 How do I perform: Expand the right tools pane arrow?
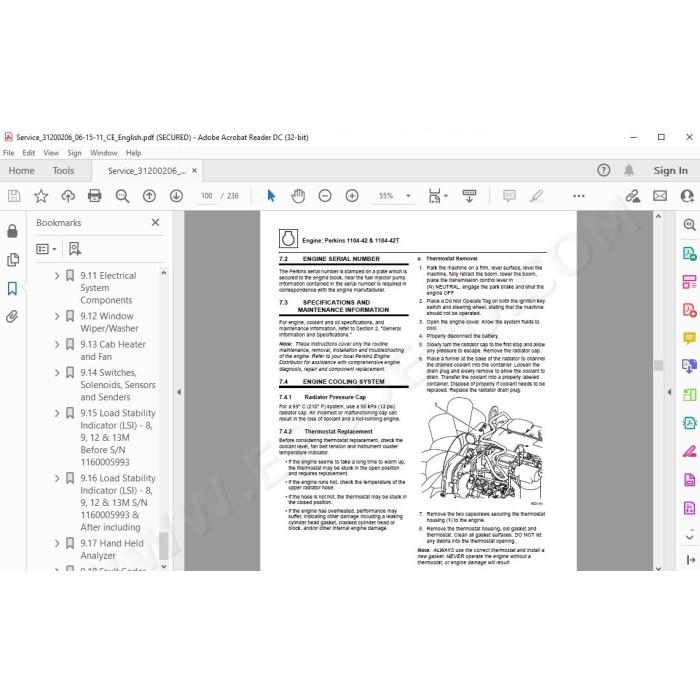pos(669,392)
